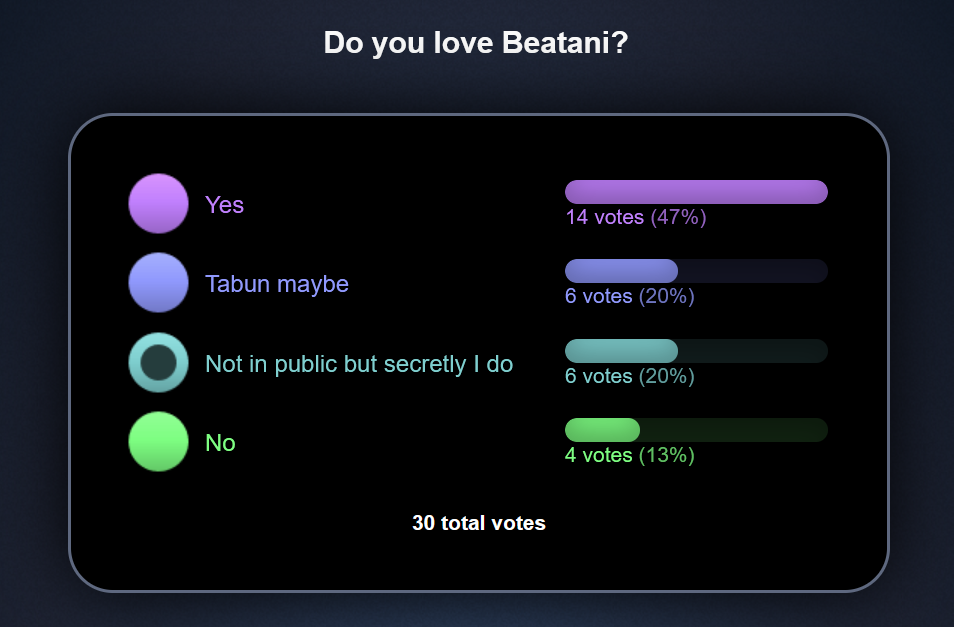Click the 14 votes (47%) text
This screenshot has height=627, width=954.
coord(636,217)
